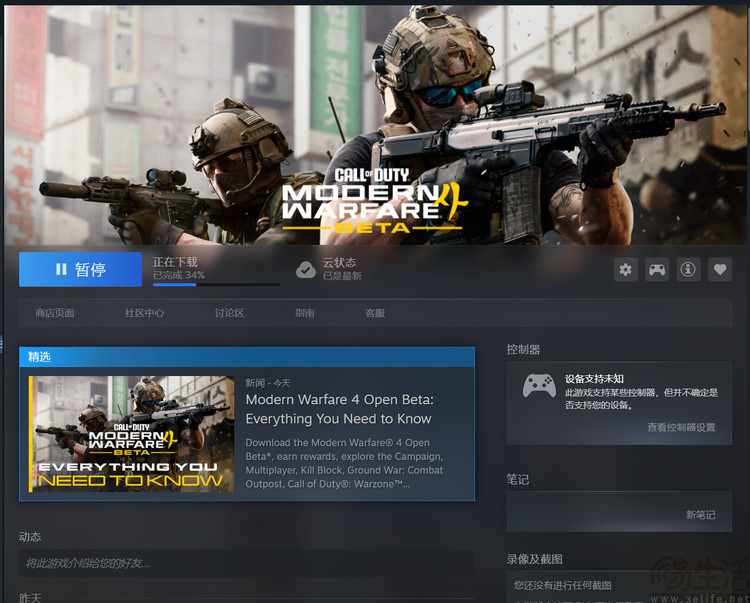Viewport: 750px width, 603px height.
Task: Open the featured news thumbnail image
Action: 132,434
